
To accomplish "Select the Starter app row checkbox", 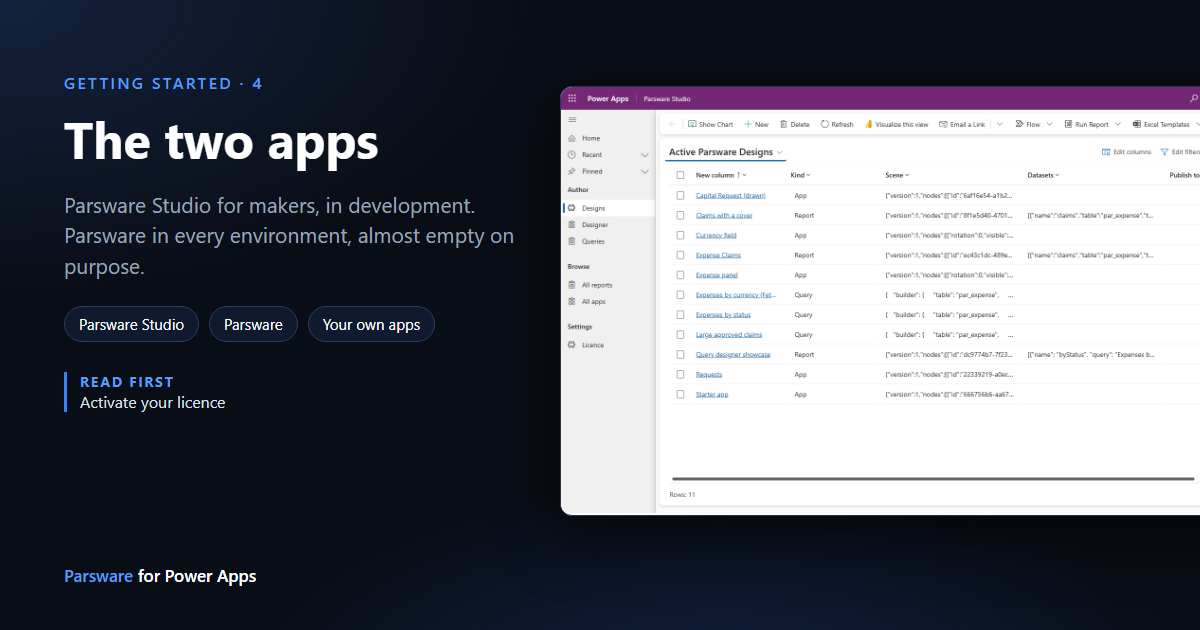I will 680,395.
